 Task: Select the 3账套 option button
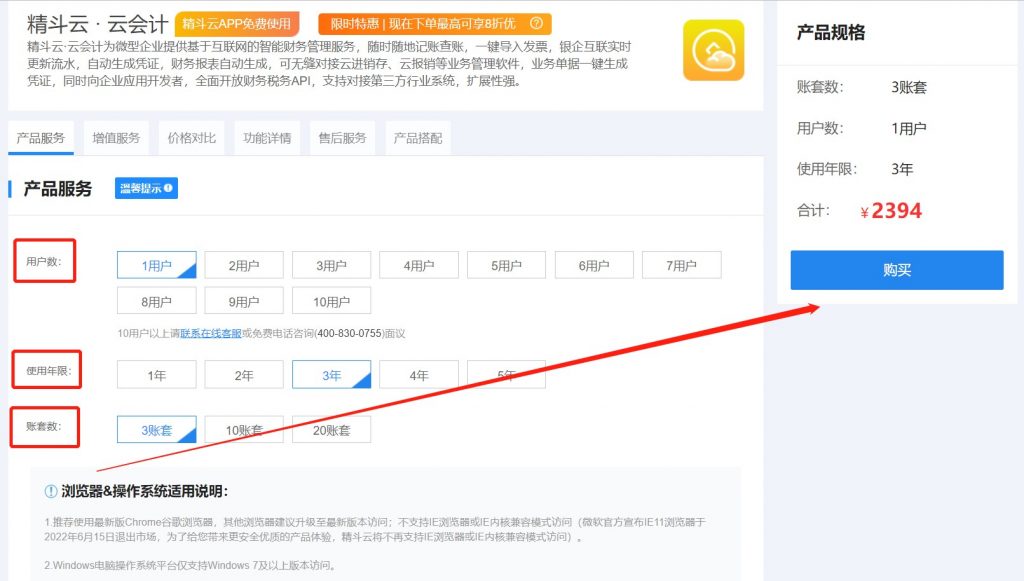[157, 430]
